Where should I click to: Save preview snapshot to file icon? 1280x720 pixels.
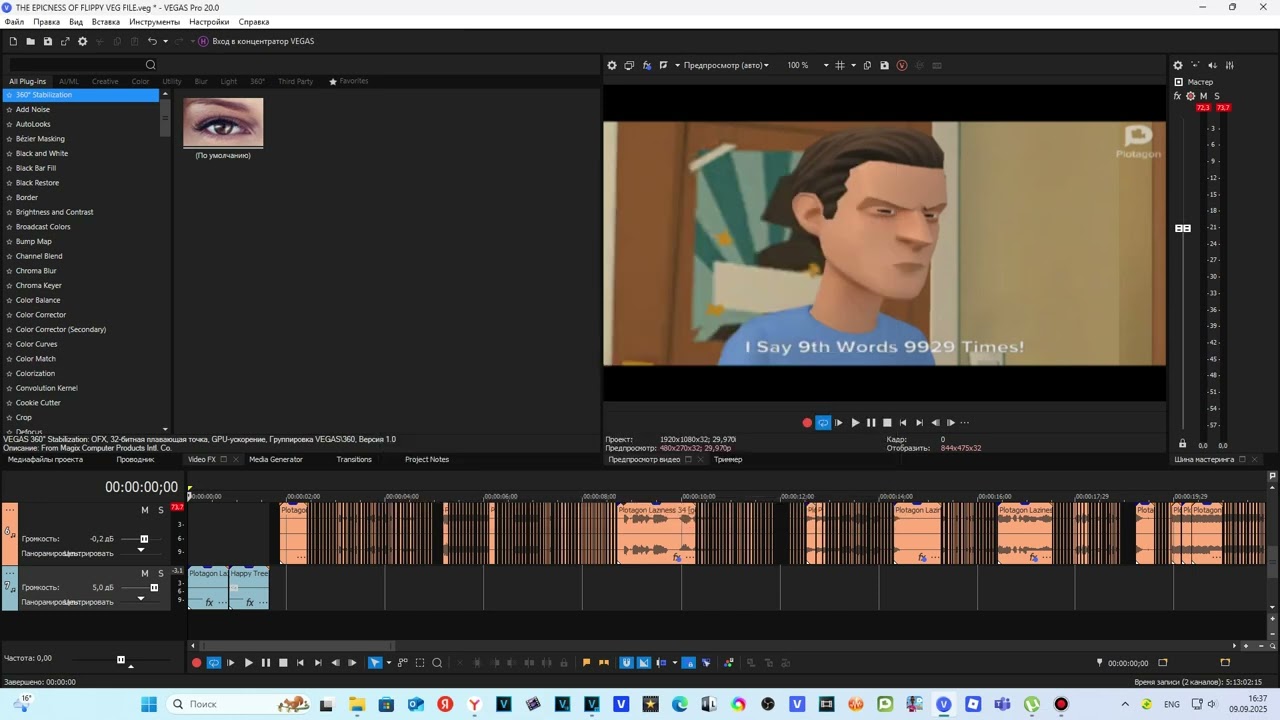pyautogui.click(x=884, y=65)
